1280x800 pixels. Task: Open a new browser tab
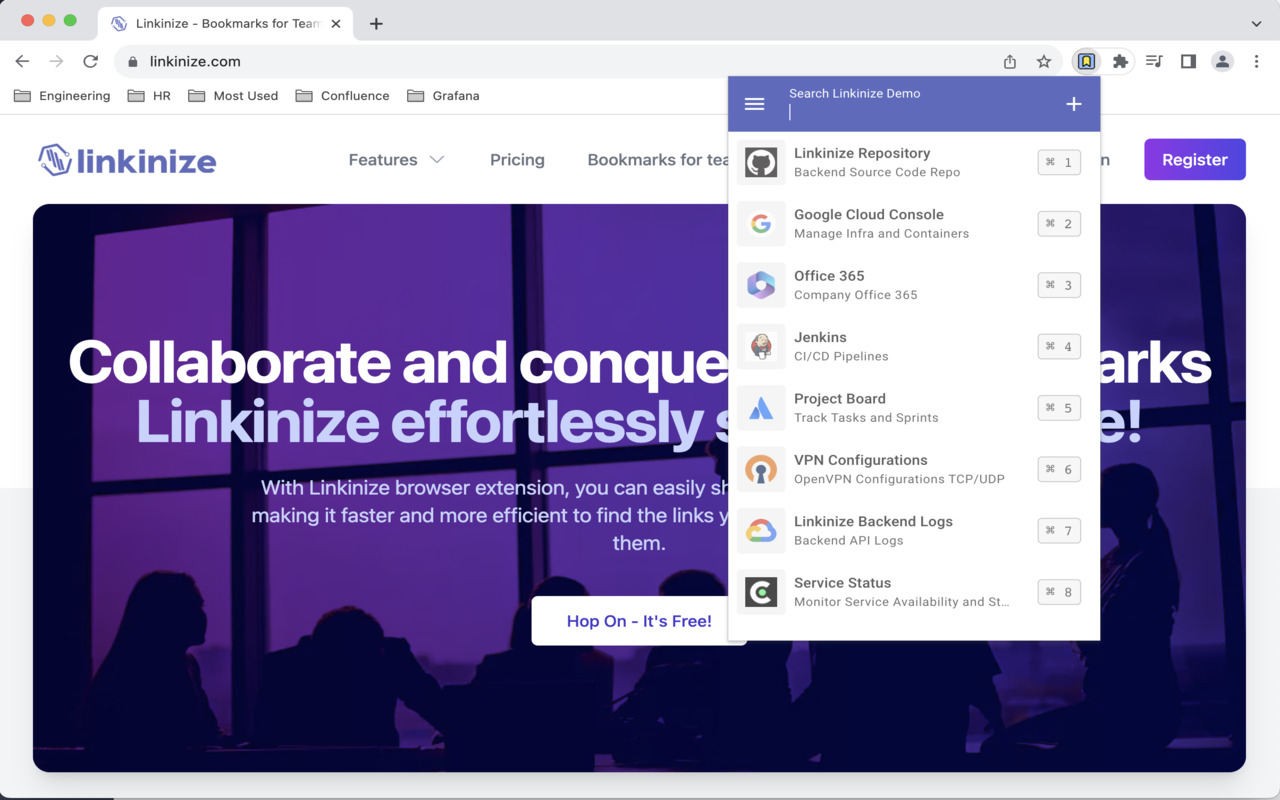click(376, 23)
